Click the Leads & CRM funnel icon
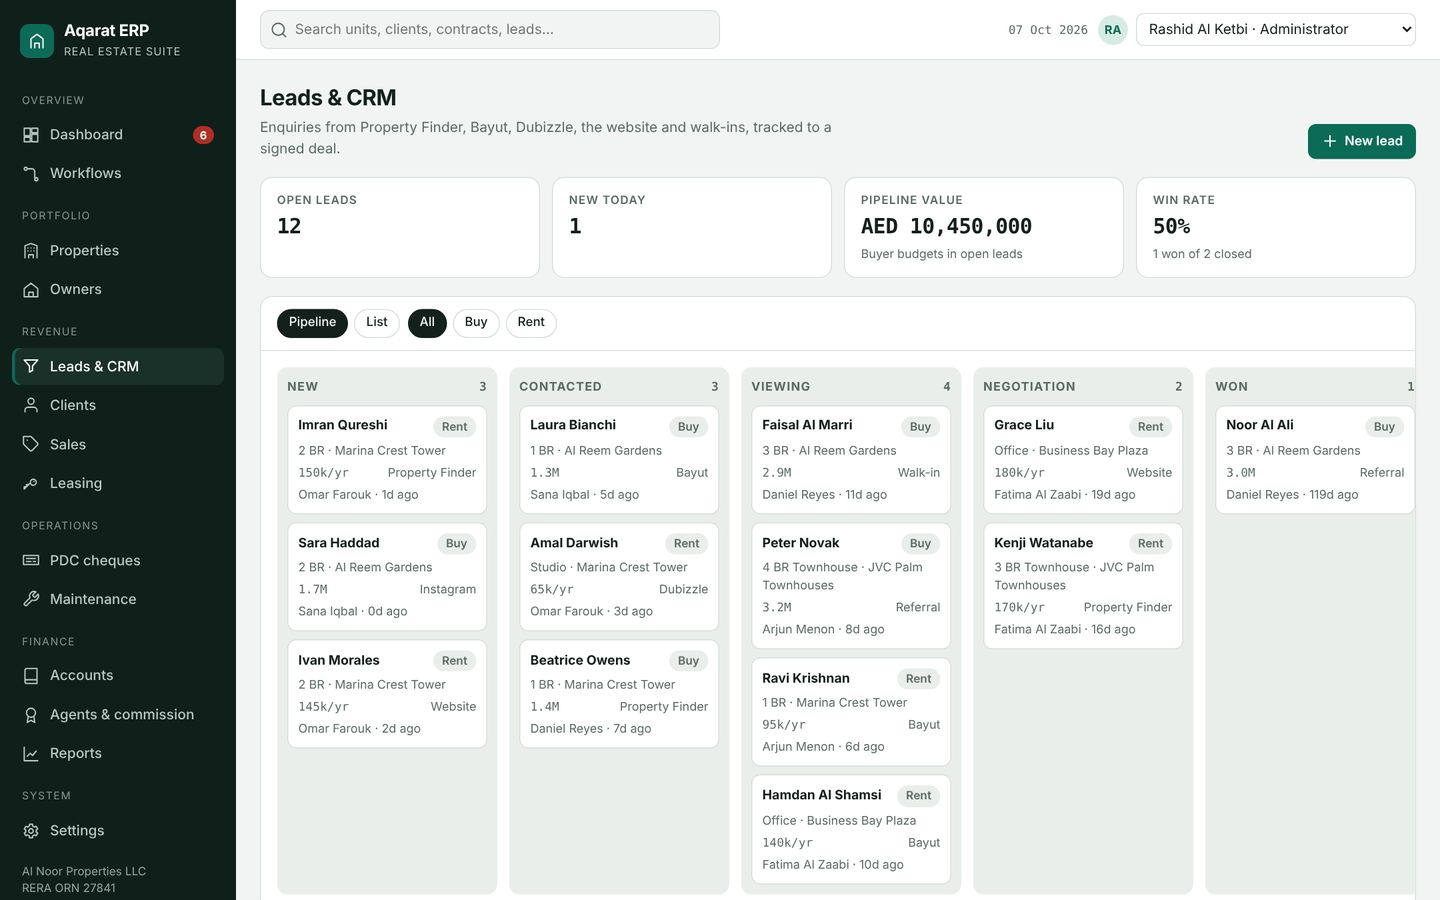This screenshot has width=1440, height=900. 31,367
